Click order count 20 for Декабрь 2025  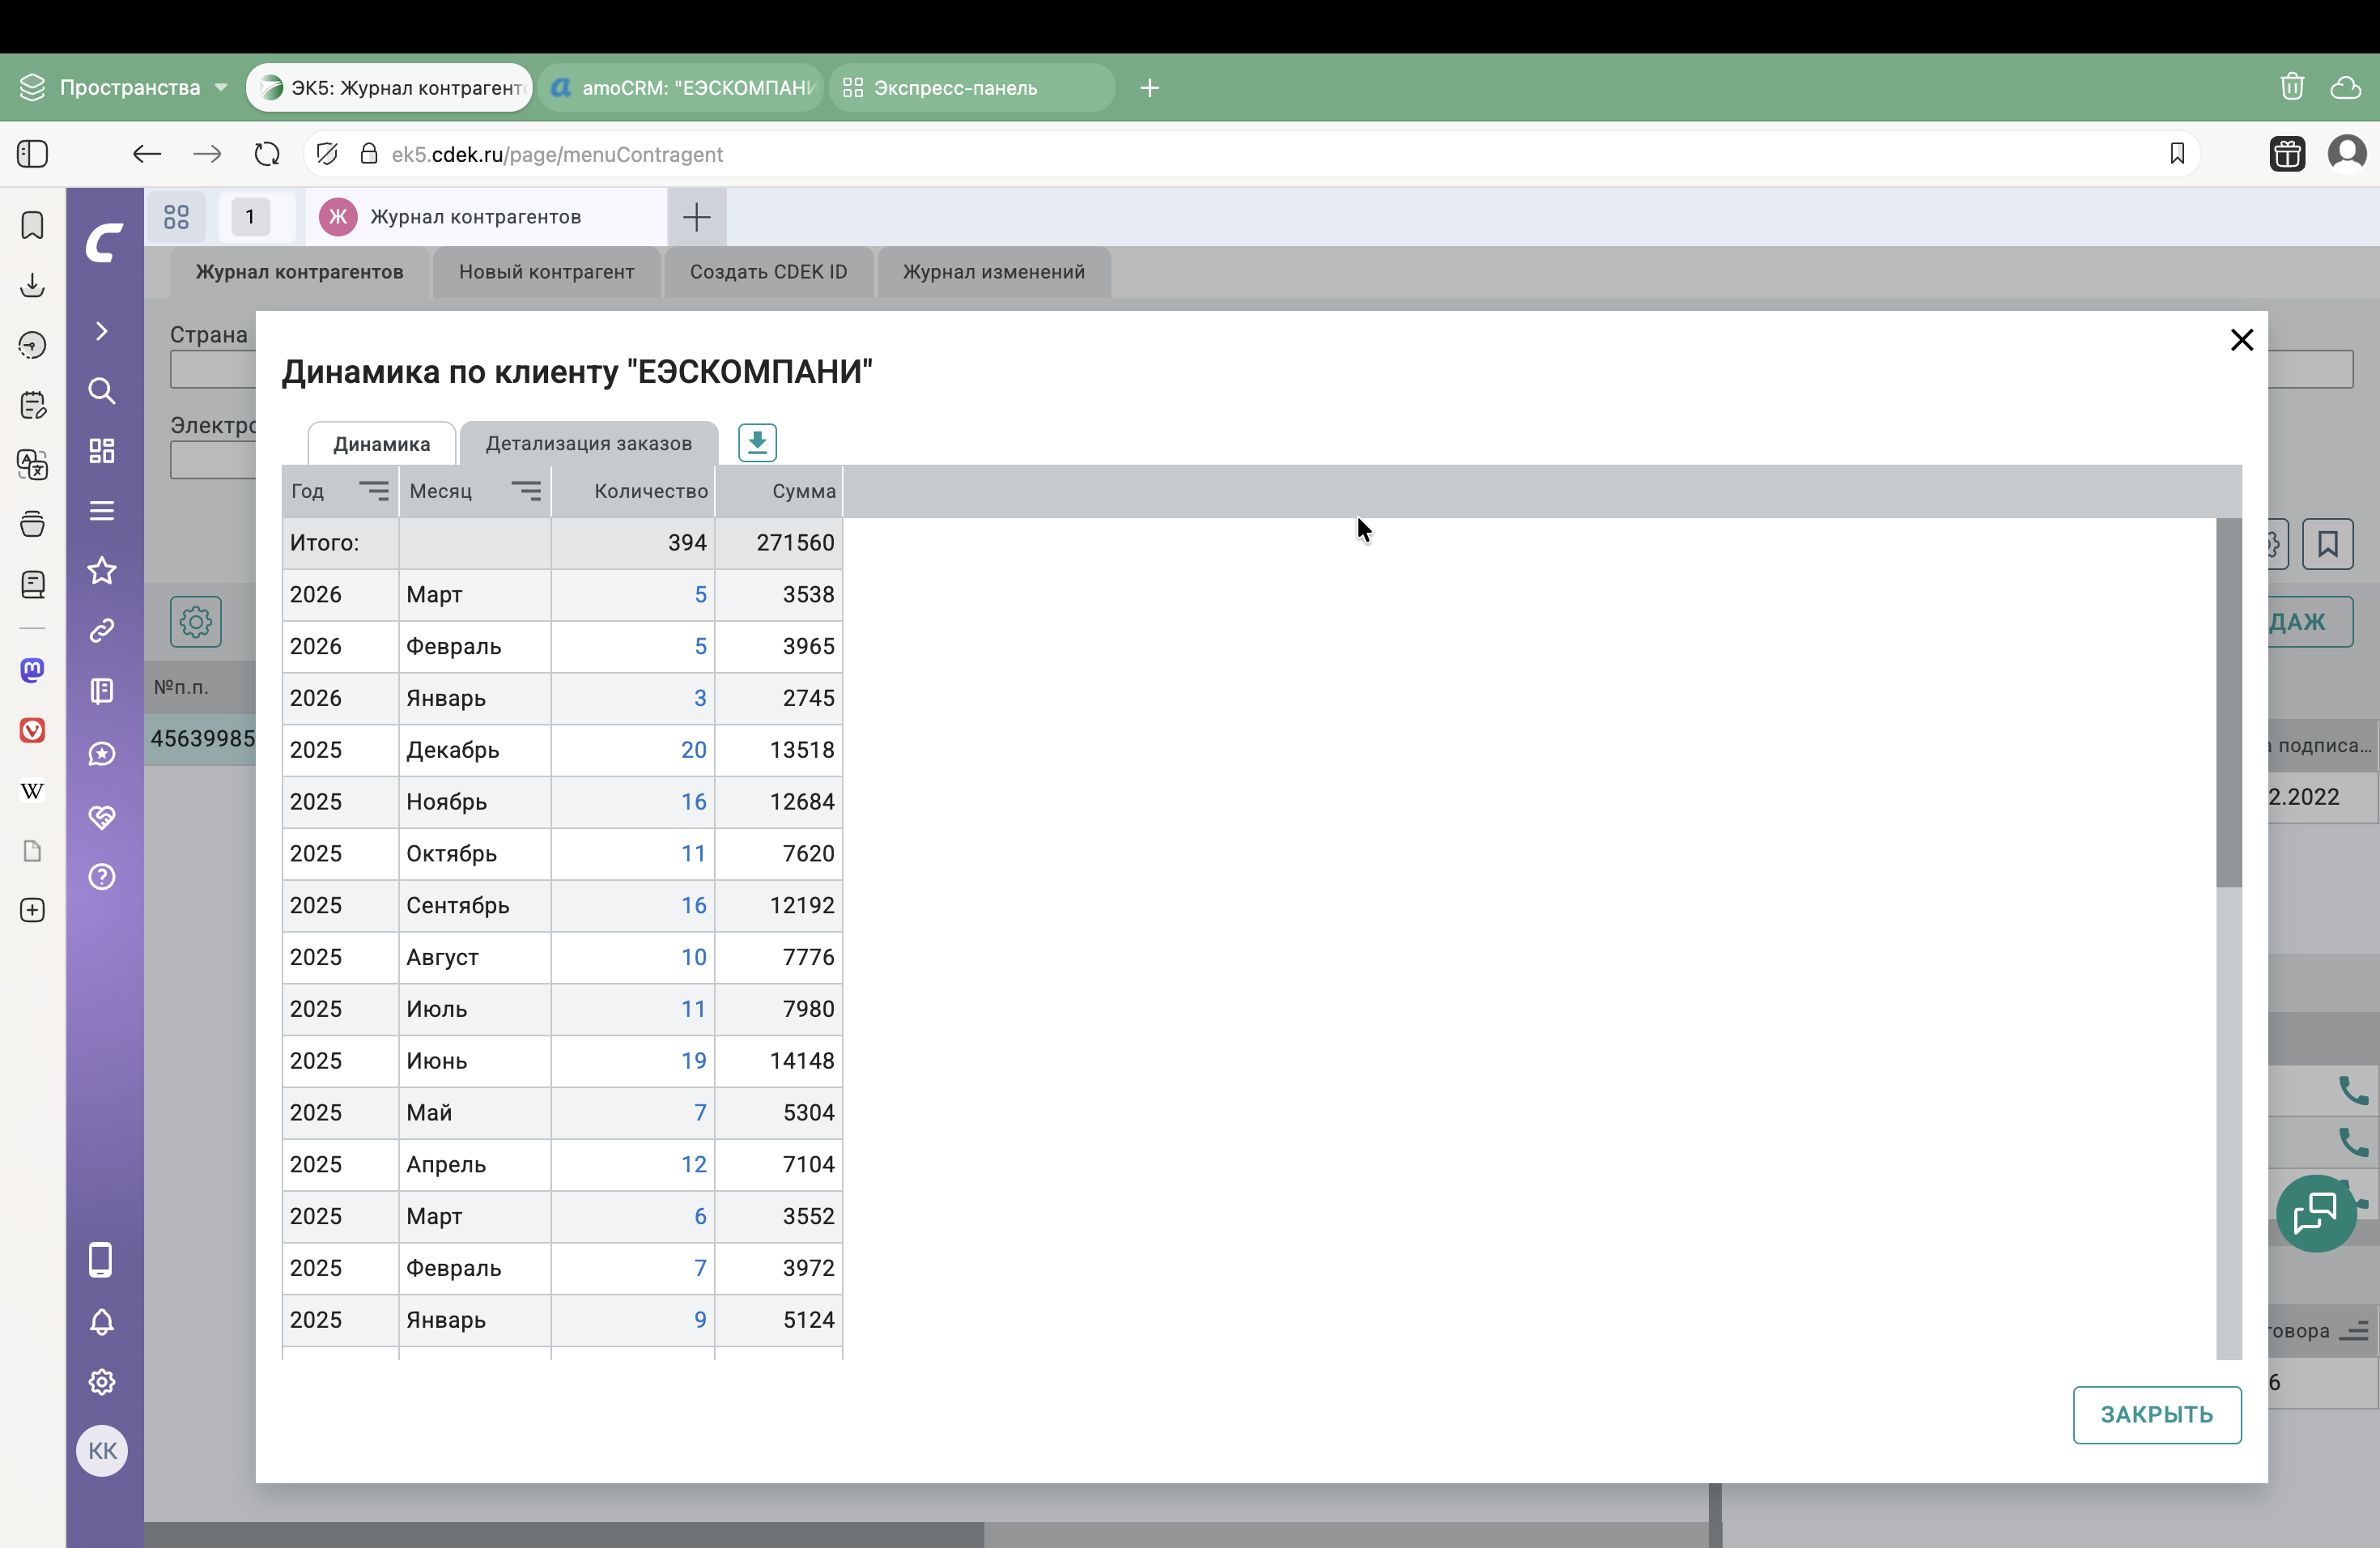693,750
